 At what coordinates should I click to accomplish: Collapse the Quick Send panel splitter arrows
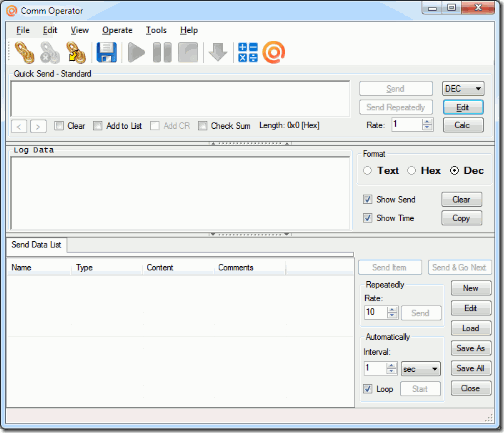pos(250,144)
